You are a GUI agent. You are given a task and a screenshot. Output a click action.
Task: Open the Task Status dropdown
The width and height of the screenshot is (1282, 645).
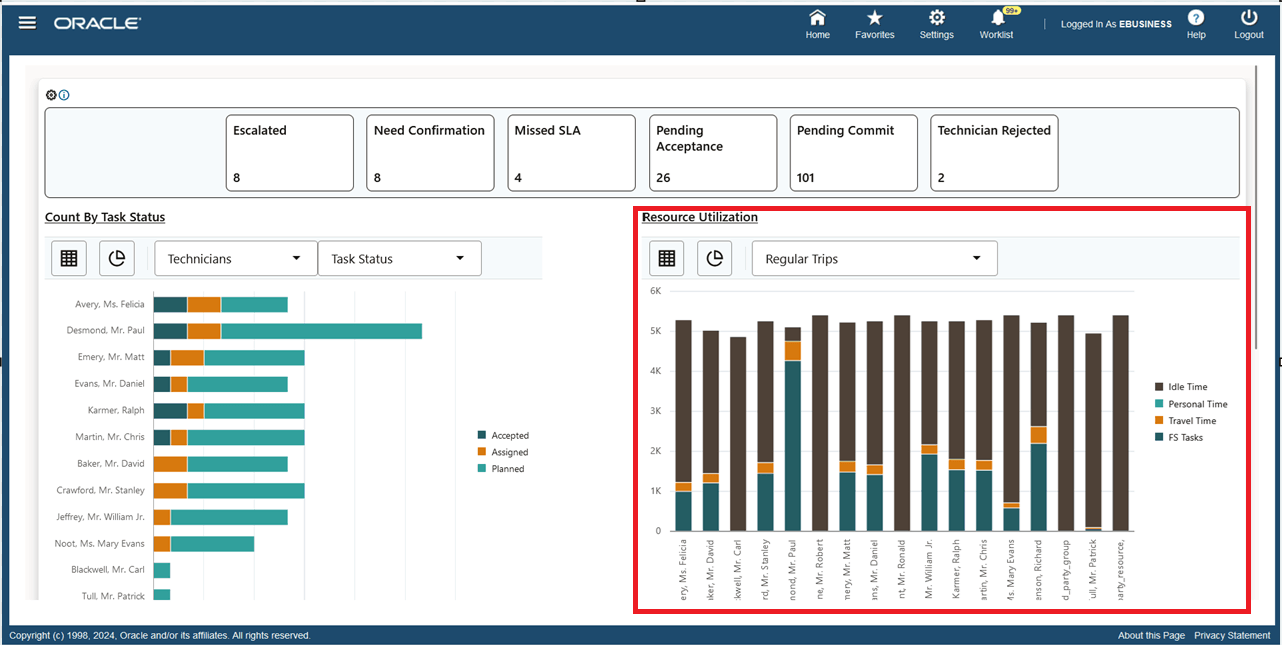(x=399, y=258)
